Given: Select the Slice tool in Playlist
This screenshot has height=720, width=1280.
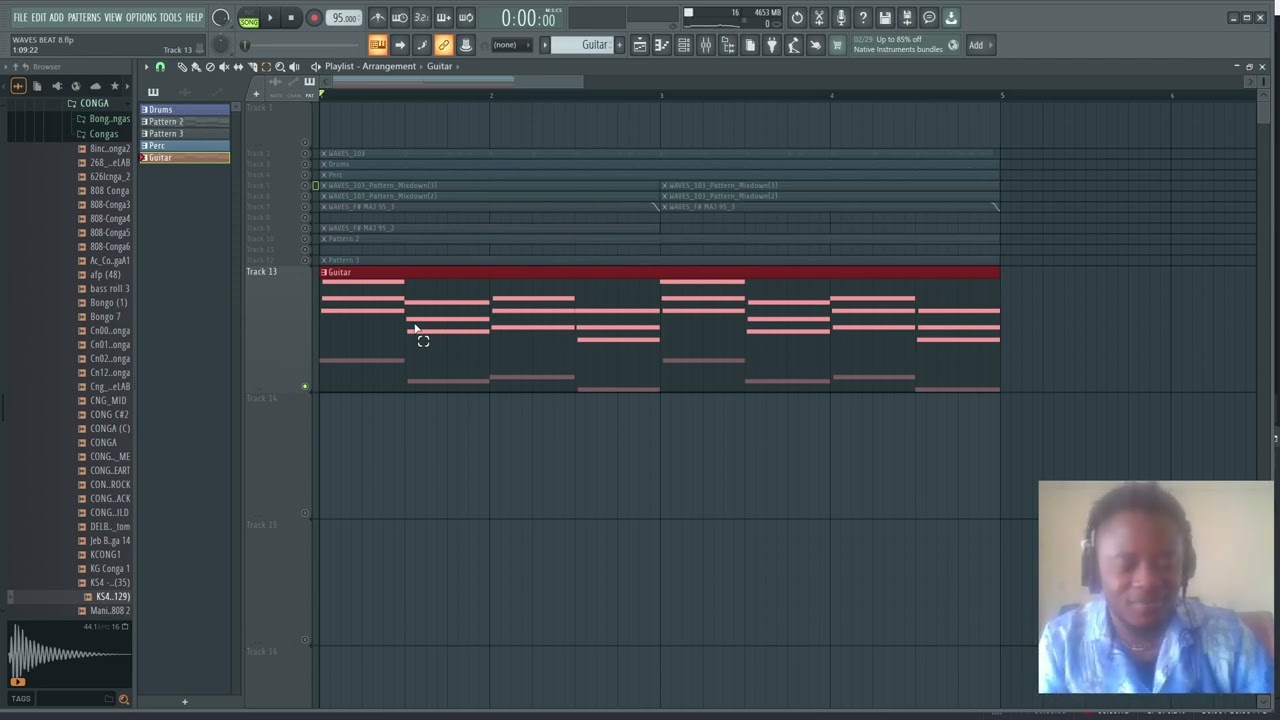Looking at the screenshot, I should point(252,67).
